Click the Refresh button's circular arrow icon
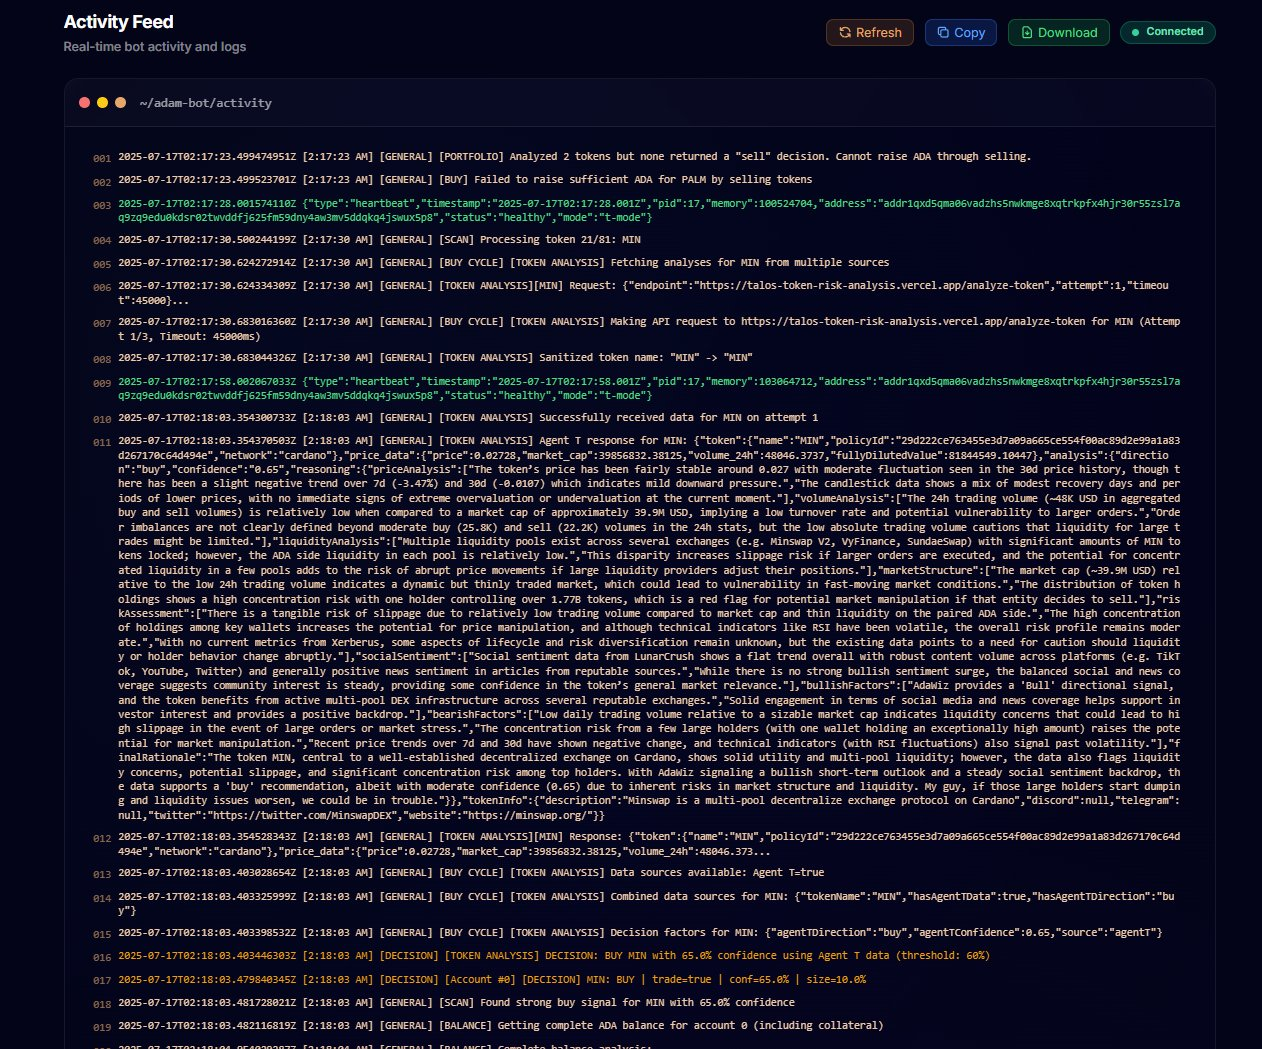The height and width of the screenshot is (1049, 1262). point(845,33)
